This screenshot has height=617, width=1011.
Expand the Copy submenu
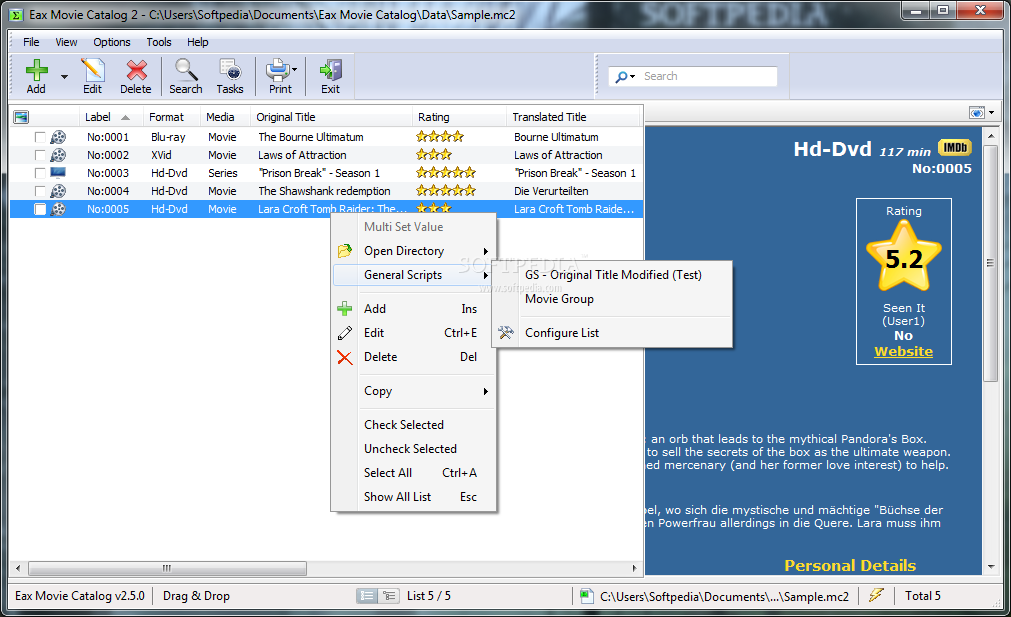[x=413, y=391]
